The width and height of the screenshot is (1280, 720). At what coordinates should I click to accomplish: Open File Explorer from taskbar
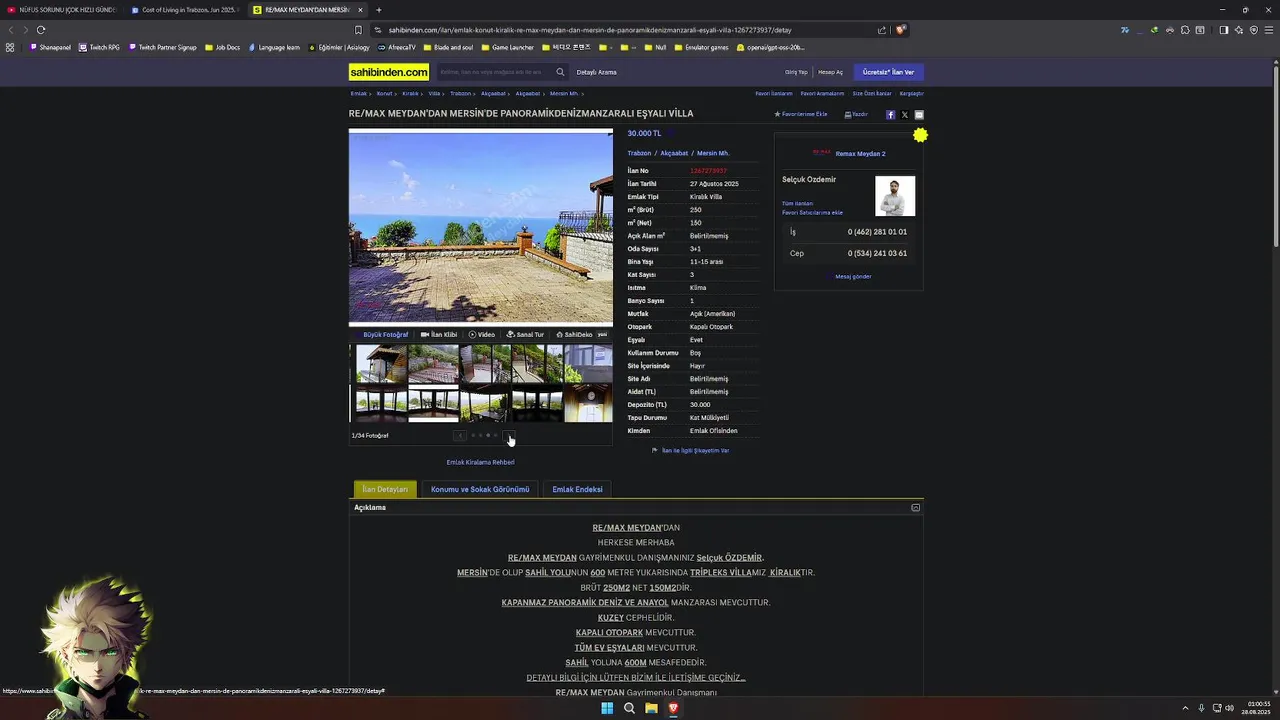tap(651, 708)
